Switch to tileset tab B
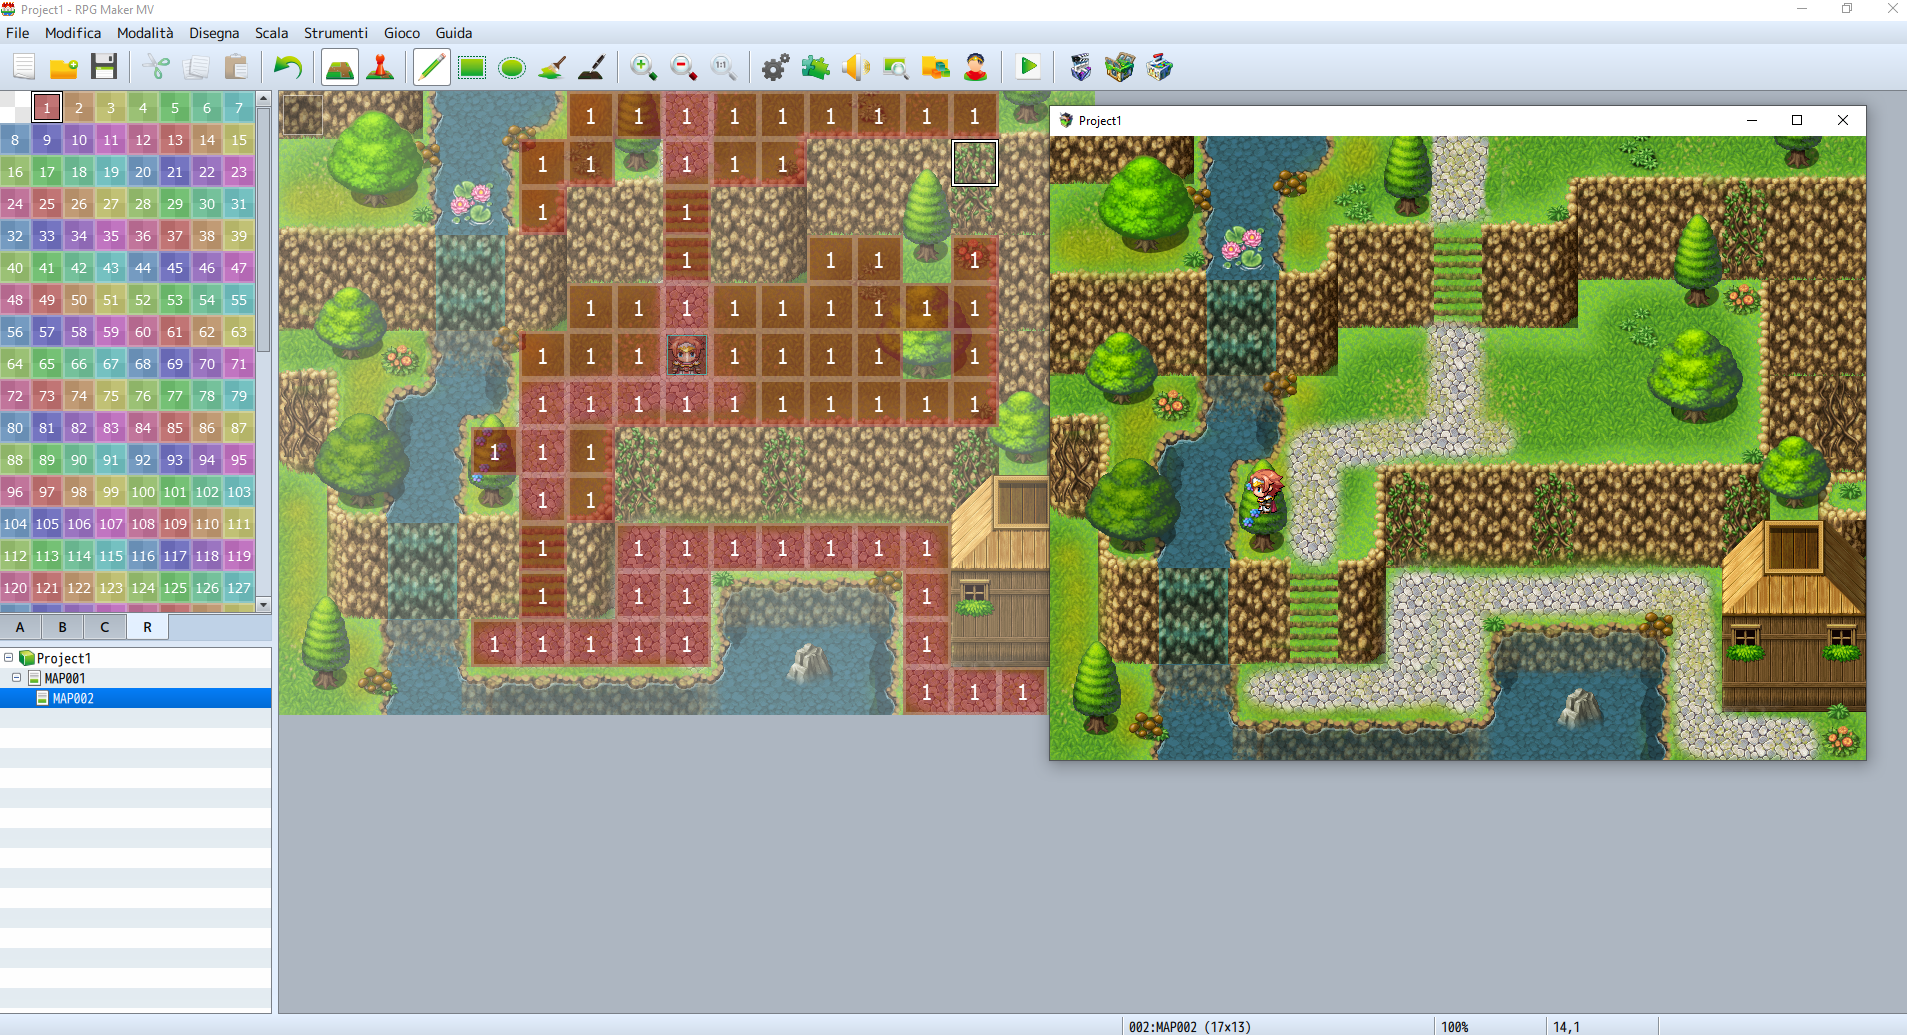 pos(63,627)
